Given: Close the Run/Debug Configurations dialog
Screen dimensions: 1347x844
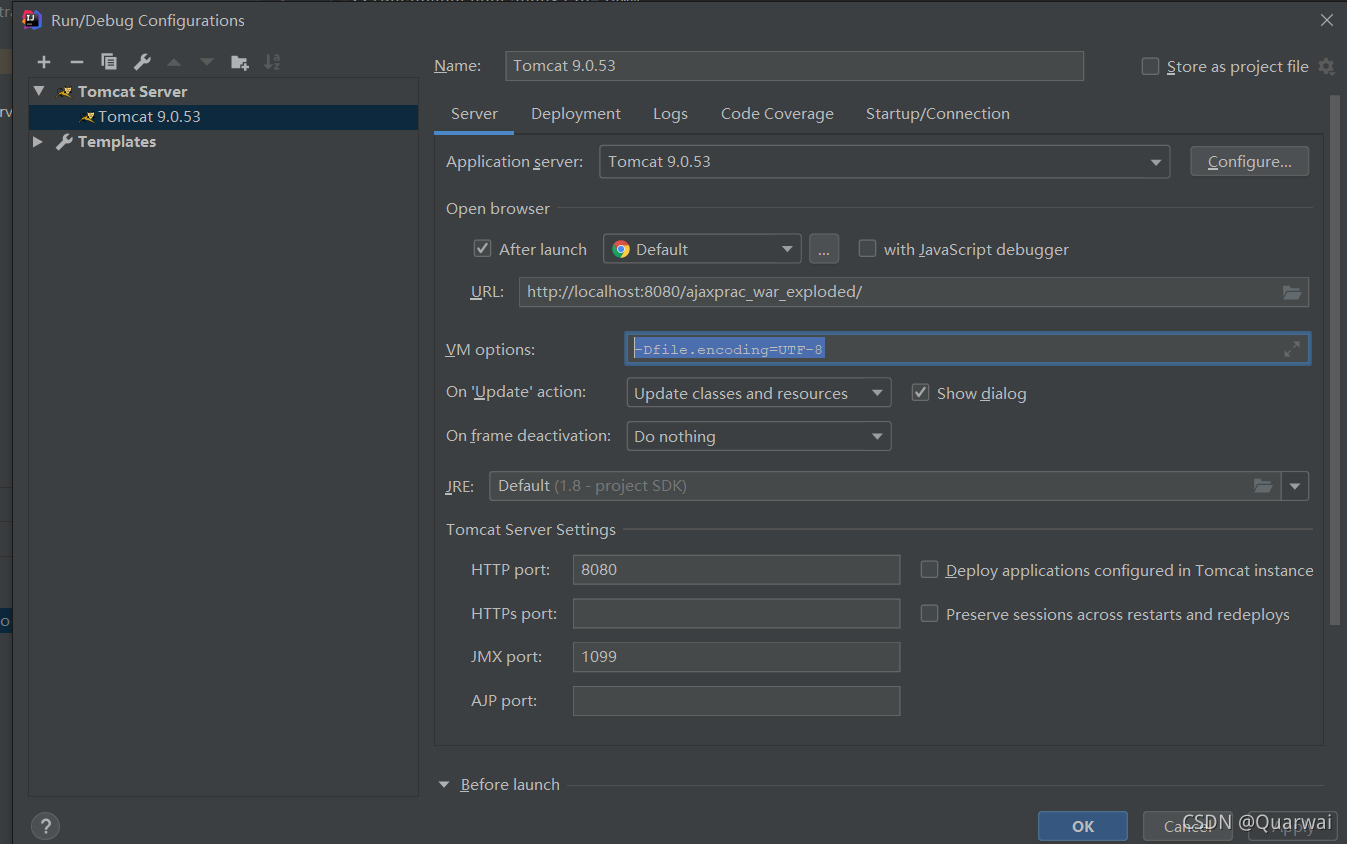Looking at the screenshot, I should 1326,20.
